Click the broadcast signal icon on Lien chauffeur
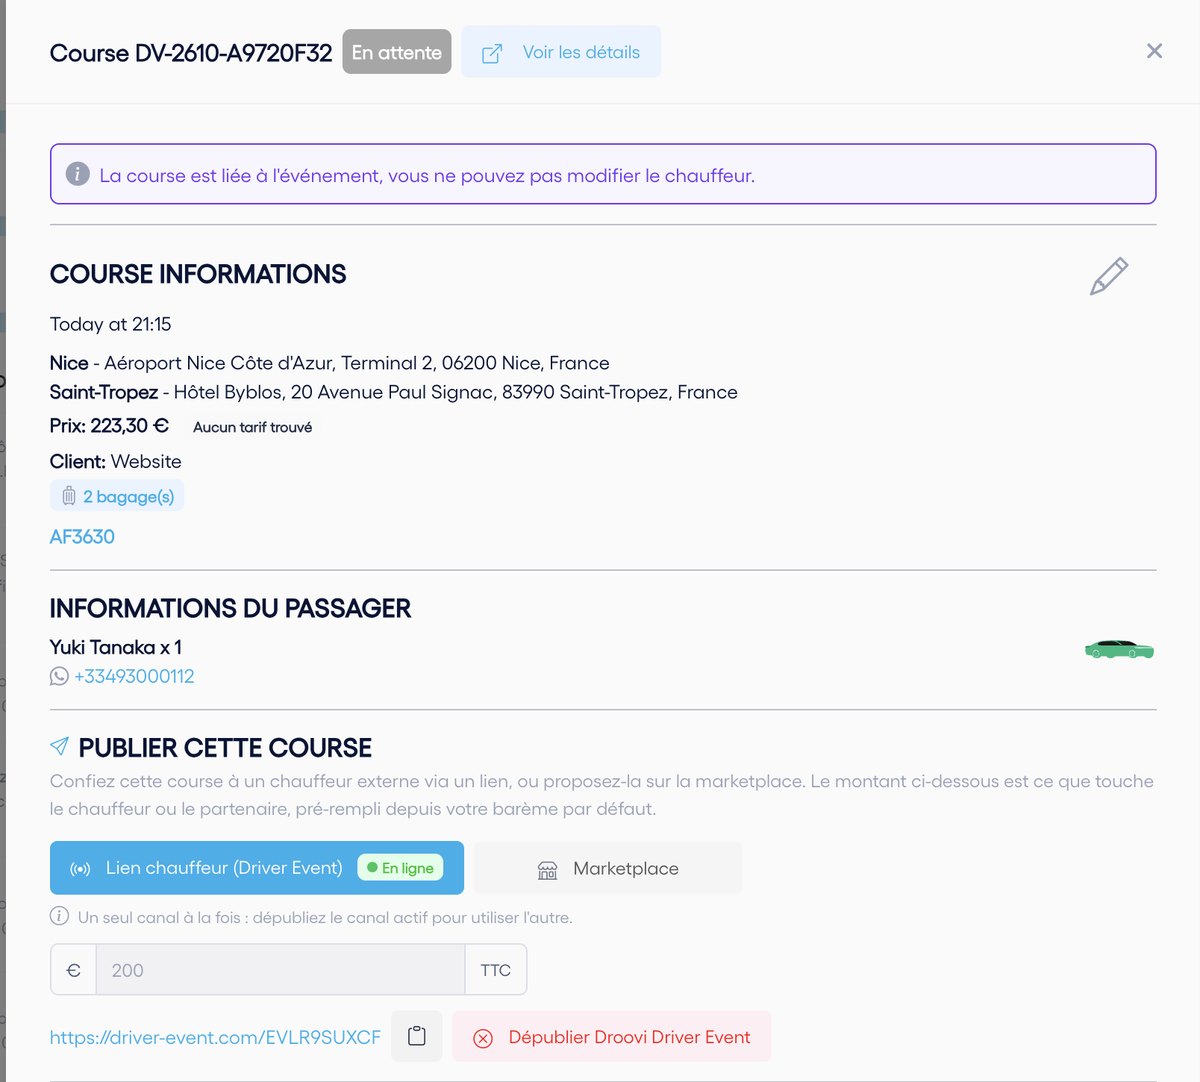1200x1082 pixels. click(x=80, y=869)
